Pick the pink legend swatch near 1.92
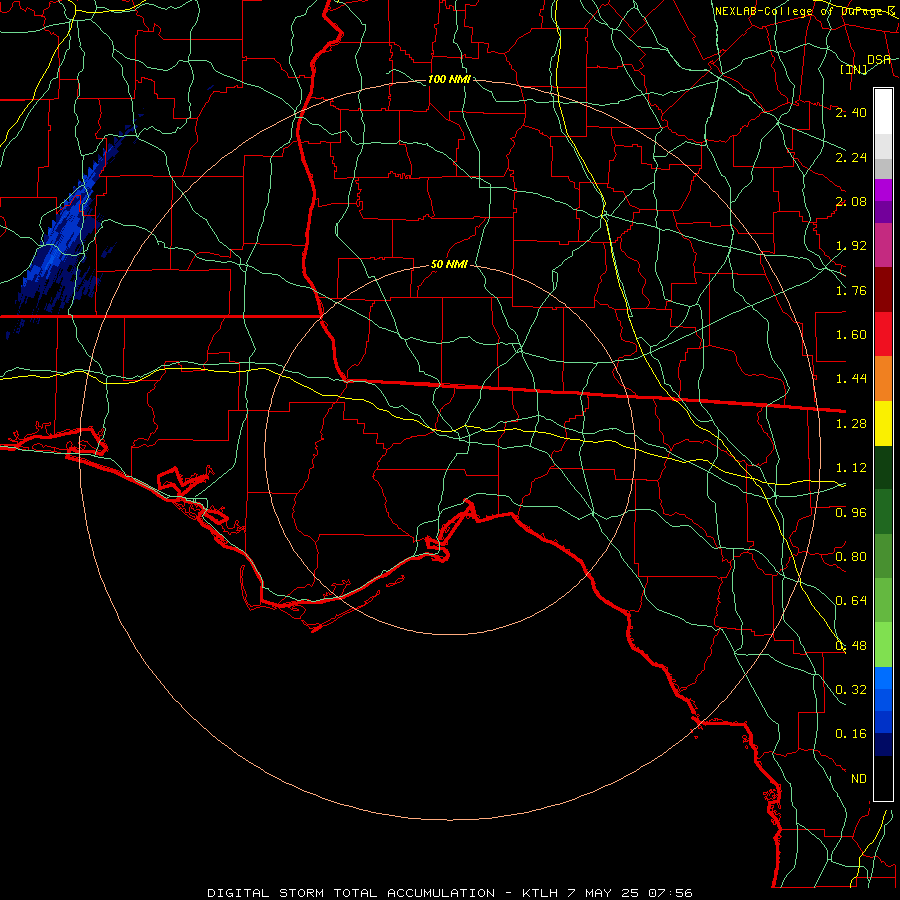 pyautogui.click(x=883, y=245)
